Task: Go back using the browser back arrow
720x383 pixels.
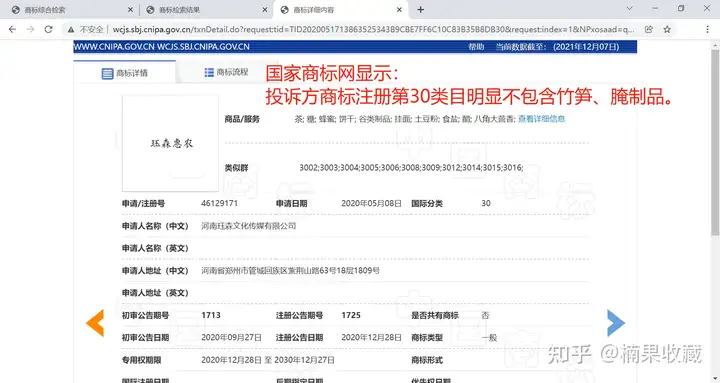Action: click(12, 29)
